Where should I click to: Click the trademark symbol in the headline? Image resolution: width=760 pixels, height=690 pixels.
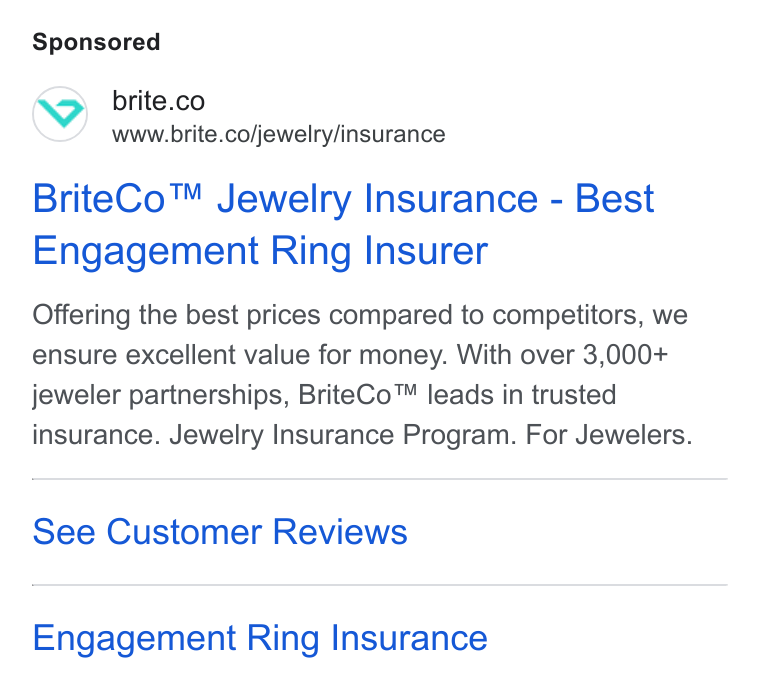pyautogui.click(x=186, y=191)
